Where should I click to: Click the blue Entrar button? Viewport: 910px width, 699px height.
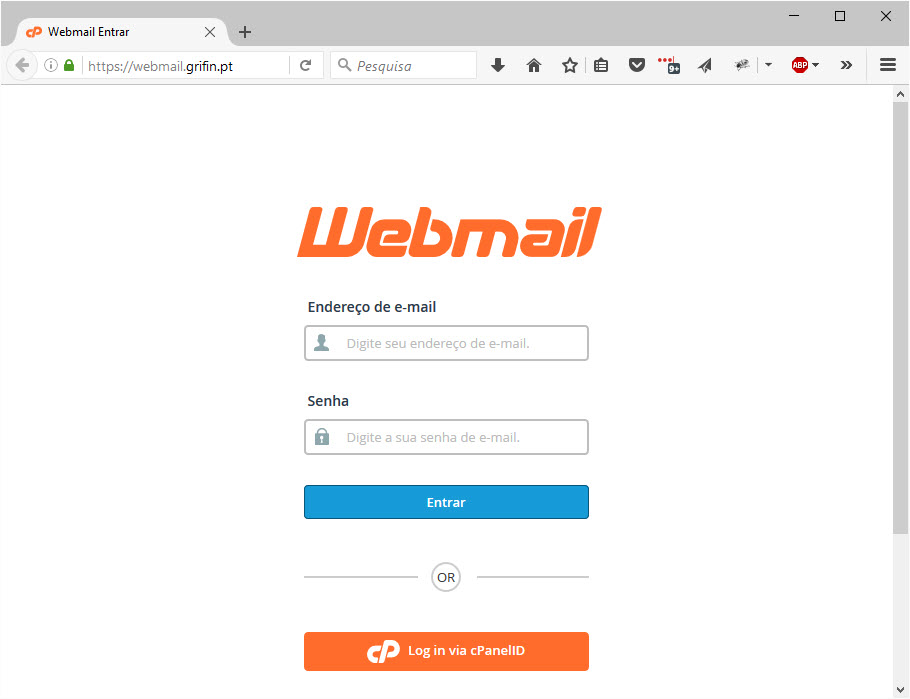click(x=446, y=502)
